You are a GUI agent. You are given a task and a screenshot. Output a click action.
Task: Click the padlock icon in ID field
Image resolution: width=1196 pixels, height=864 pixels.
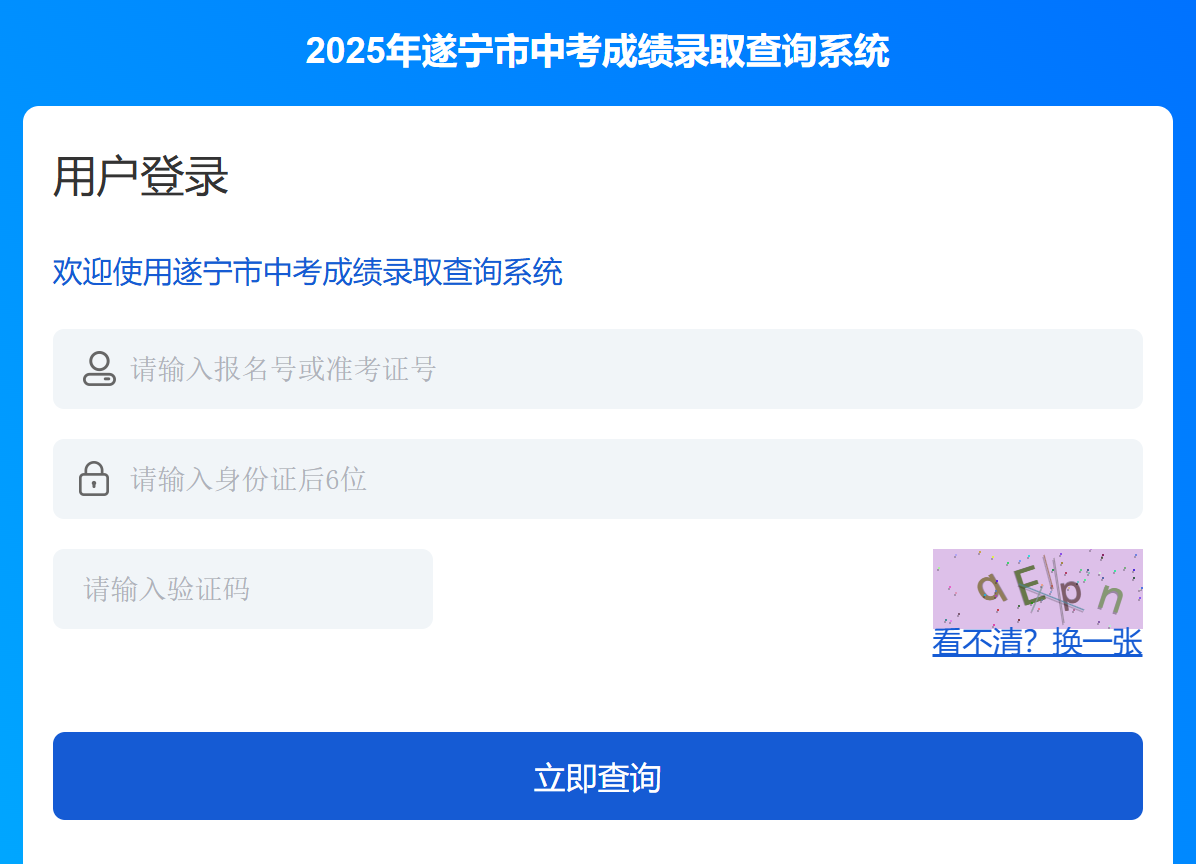point(94,478)
